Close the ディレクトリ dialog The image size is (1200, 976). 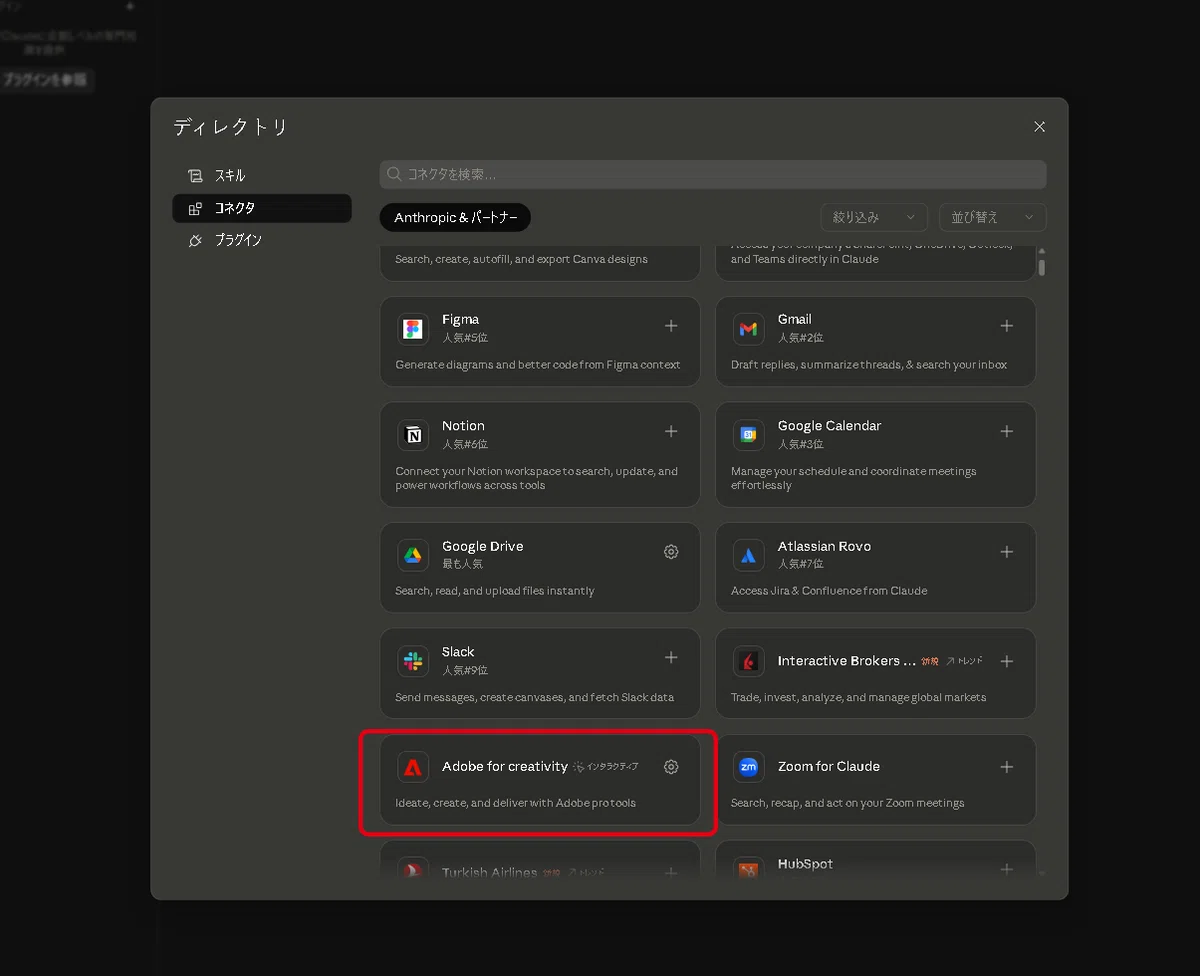[1040, 127]
